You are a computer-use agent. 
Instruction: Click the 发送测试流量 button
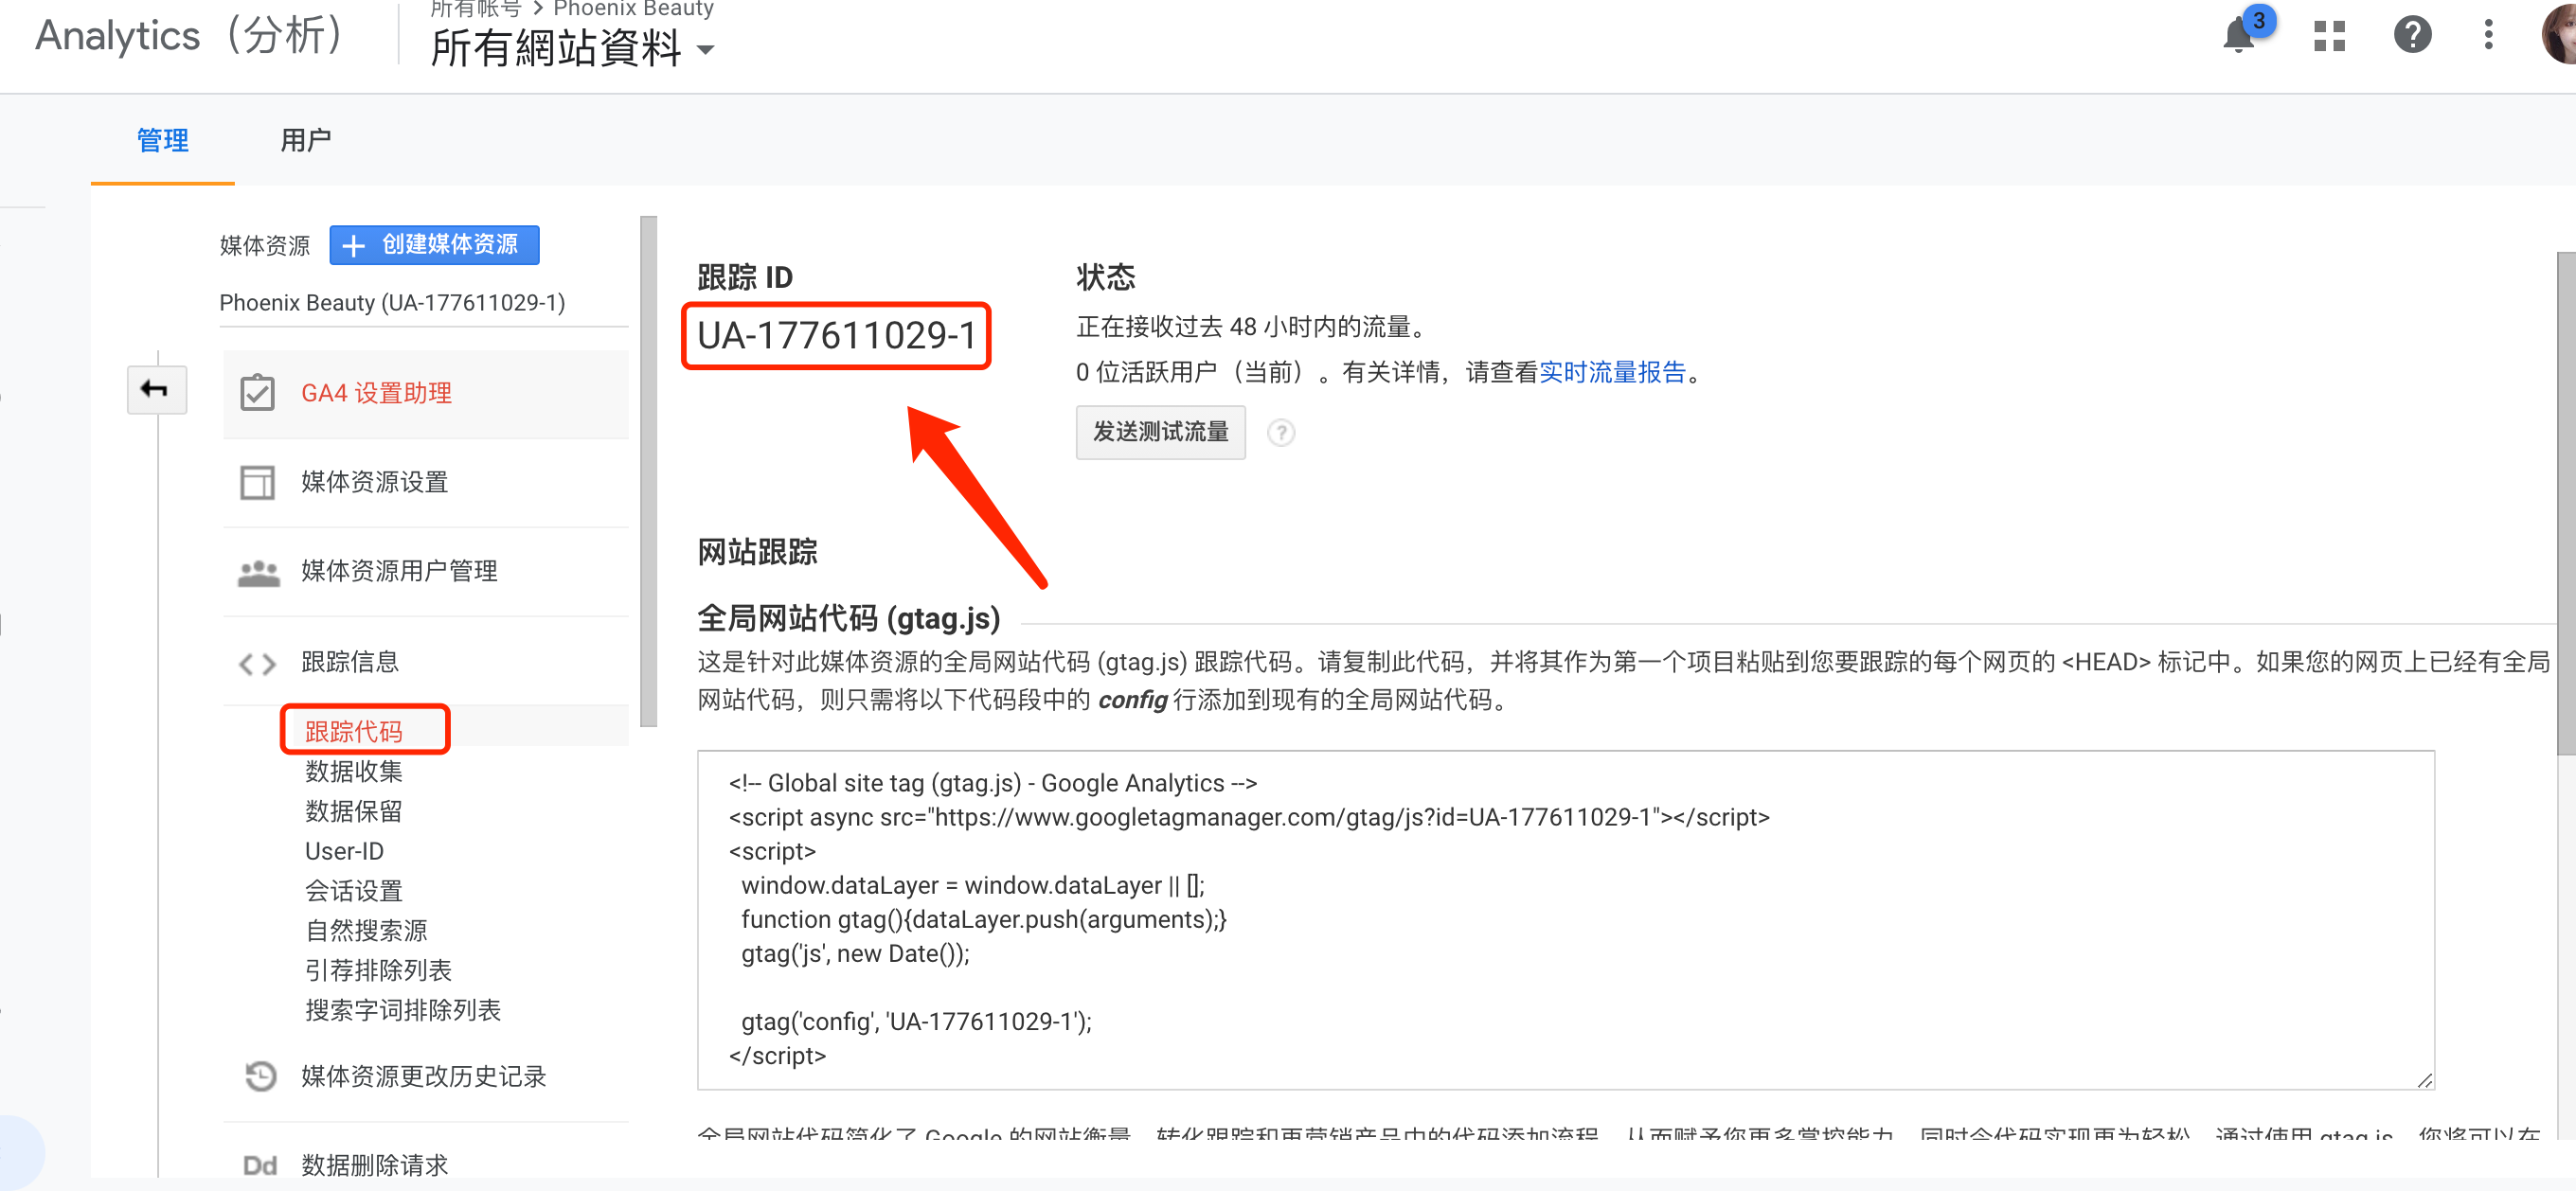point(1160,432)
